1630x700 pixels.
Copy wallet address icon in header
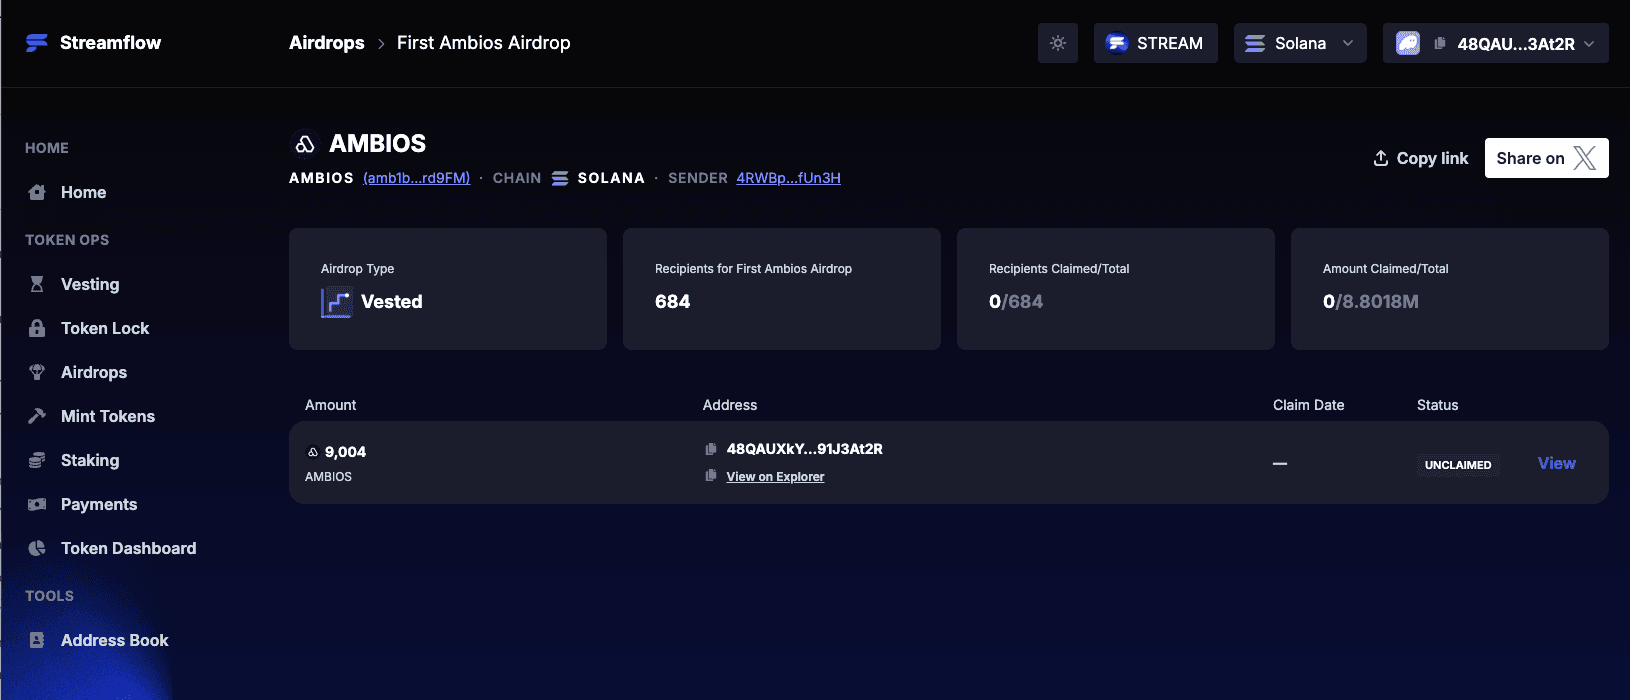click(1440, 43)
